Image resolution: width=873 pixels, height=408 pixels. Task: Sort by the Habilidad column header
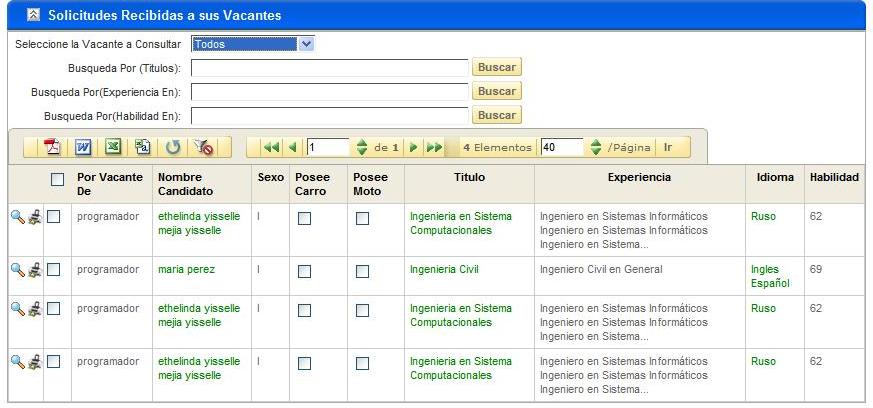pos(833,177)
